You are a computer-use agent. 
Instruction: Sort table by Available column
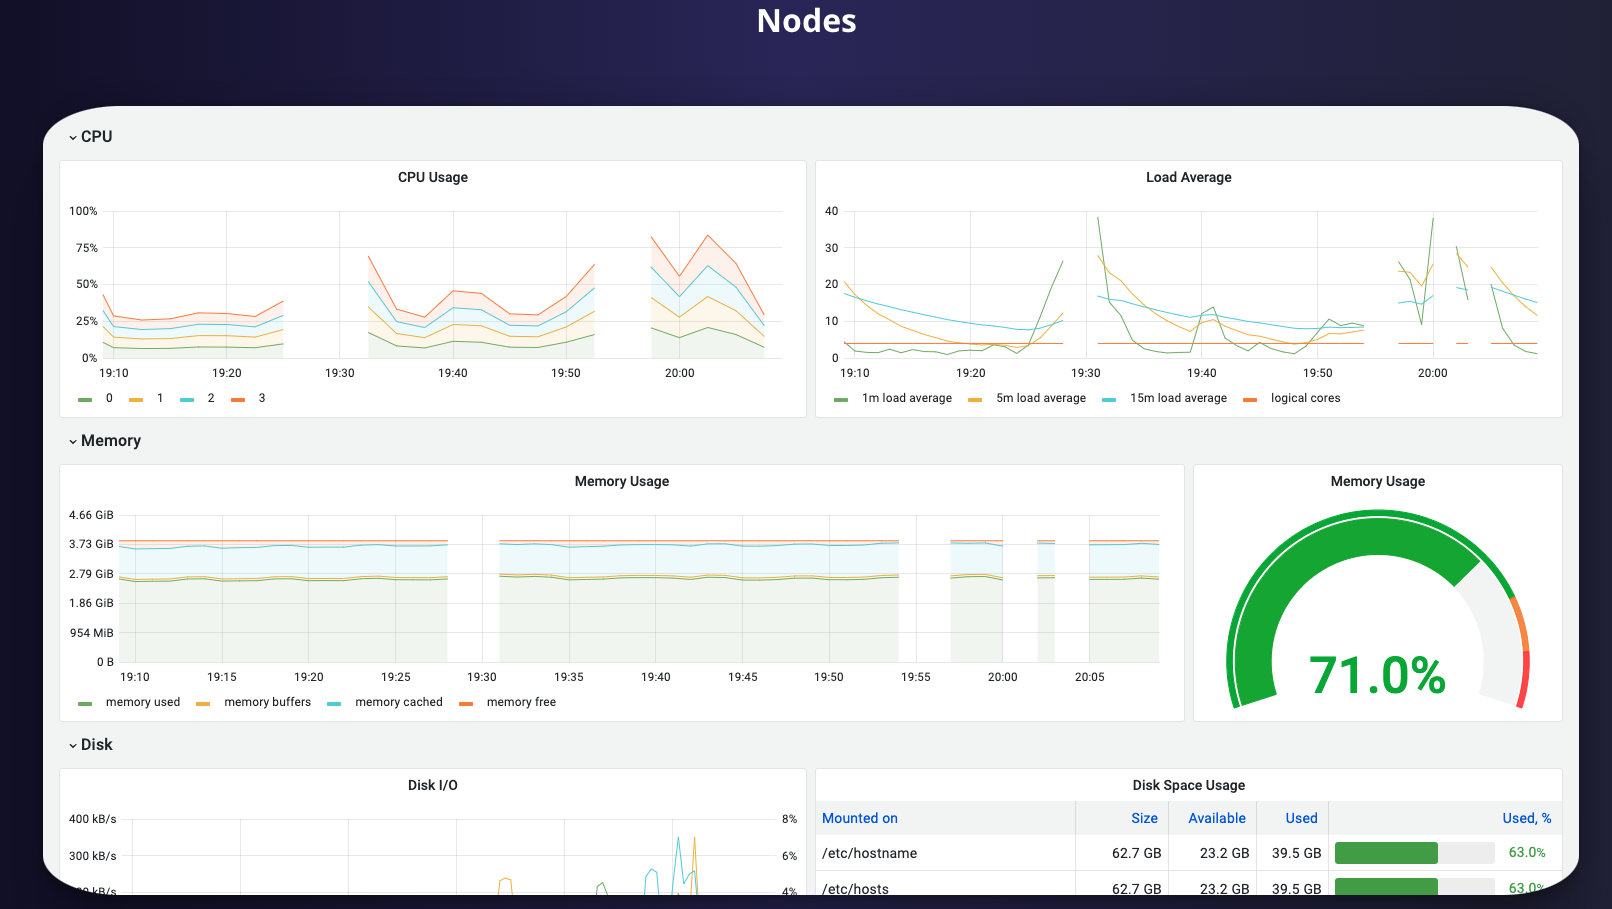coord(1217,818)
